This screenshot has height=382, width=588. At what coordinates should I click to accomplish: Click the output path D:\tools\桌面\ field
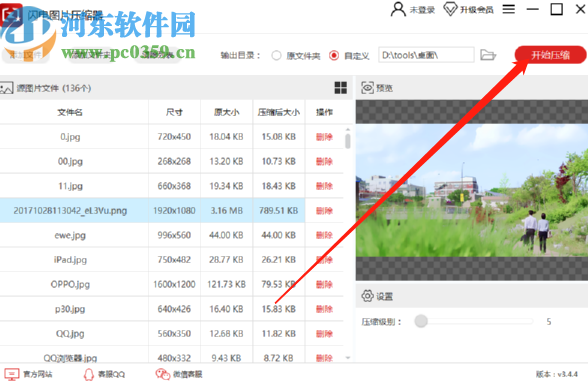pos(426,55)
